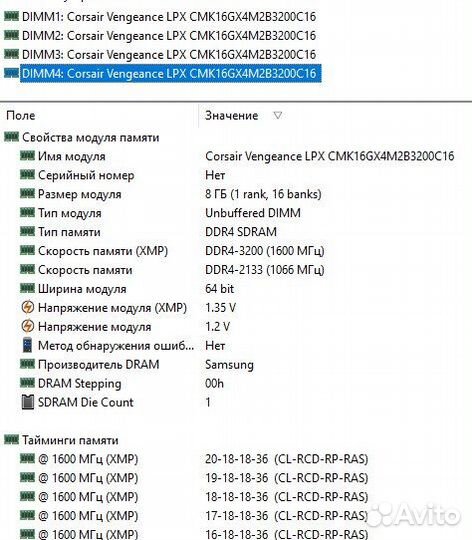Screen dimensions: 472x540
Task: Click the memory icon beside DIMM3
Action: [x=11, y=54]
